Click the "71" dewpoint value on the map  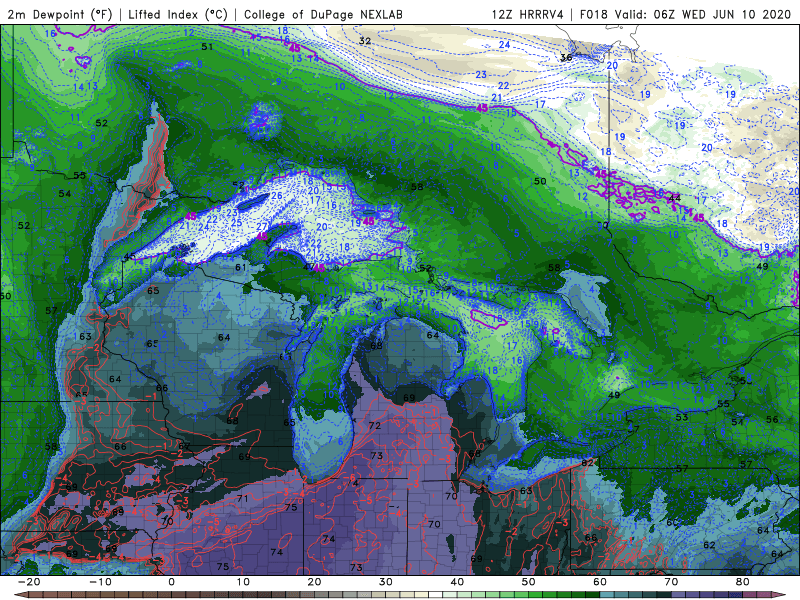click(242, 498)
